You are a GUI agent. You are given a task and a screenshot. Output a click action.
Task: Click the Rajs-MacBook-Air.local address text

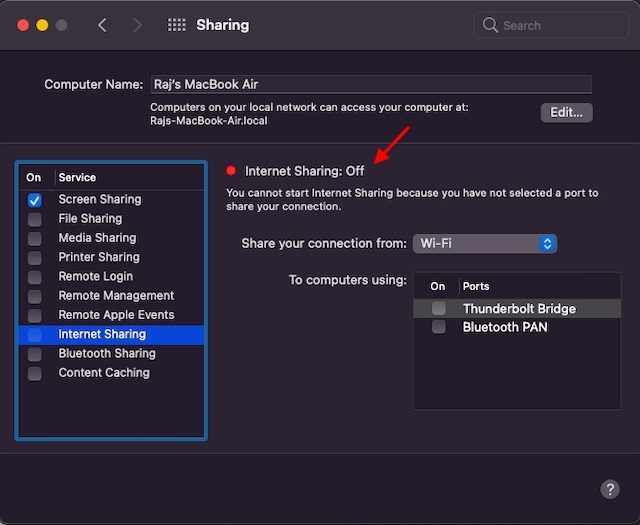209,121
